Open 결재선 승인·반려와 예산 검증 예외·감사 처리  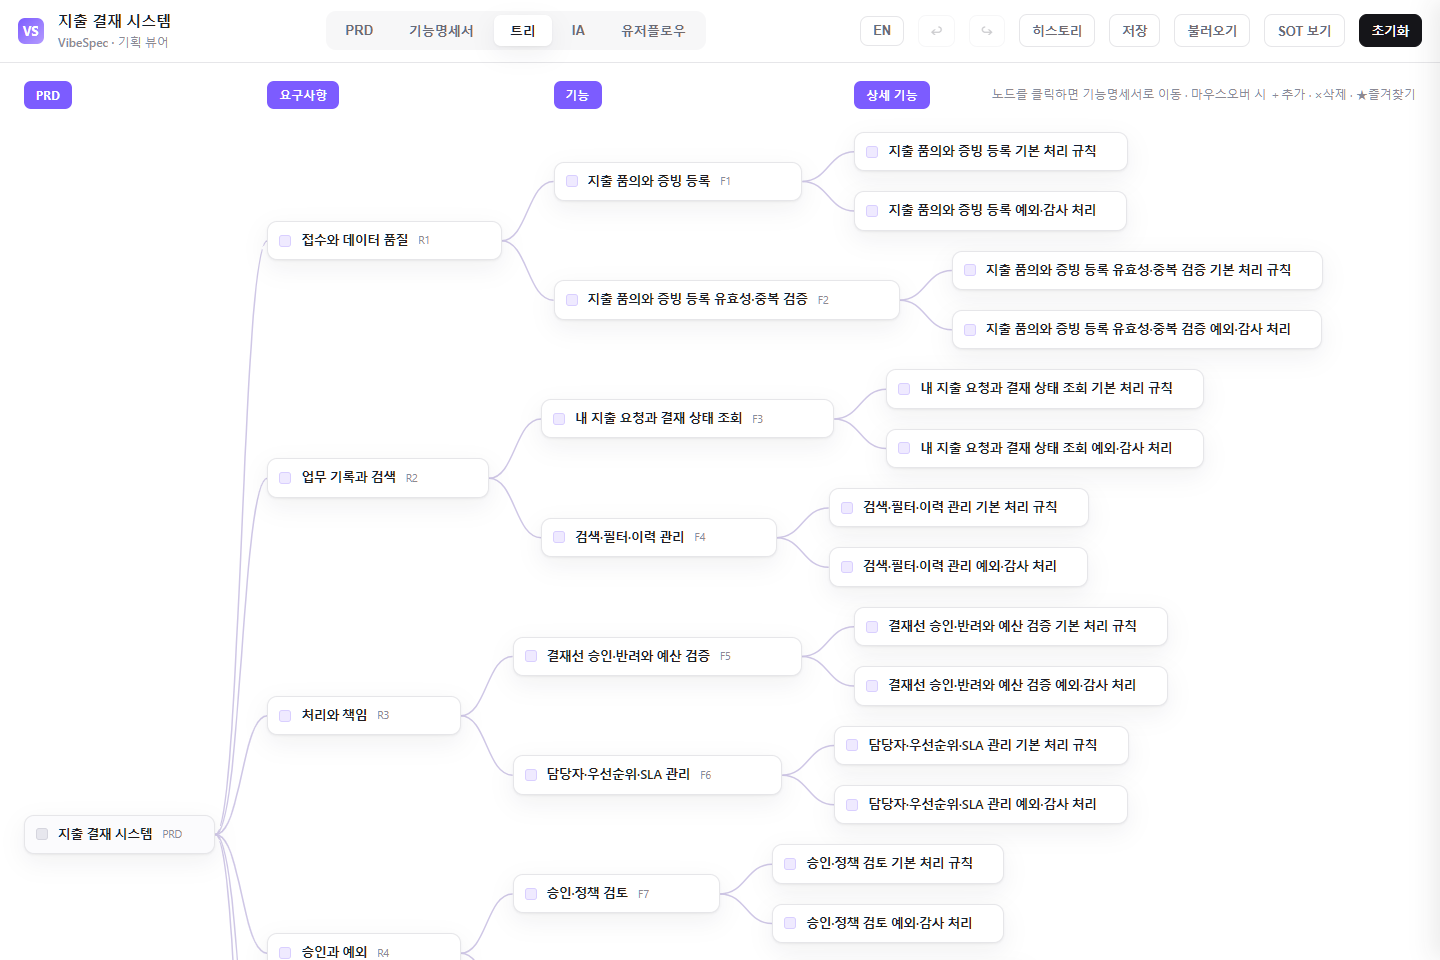click(1011, 686)
